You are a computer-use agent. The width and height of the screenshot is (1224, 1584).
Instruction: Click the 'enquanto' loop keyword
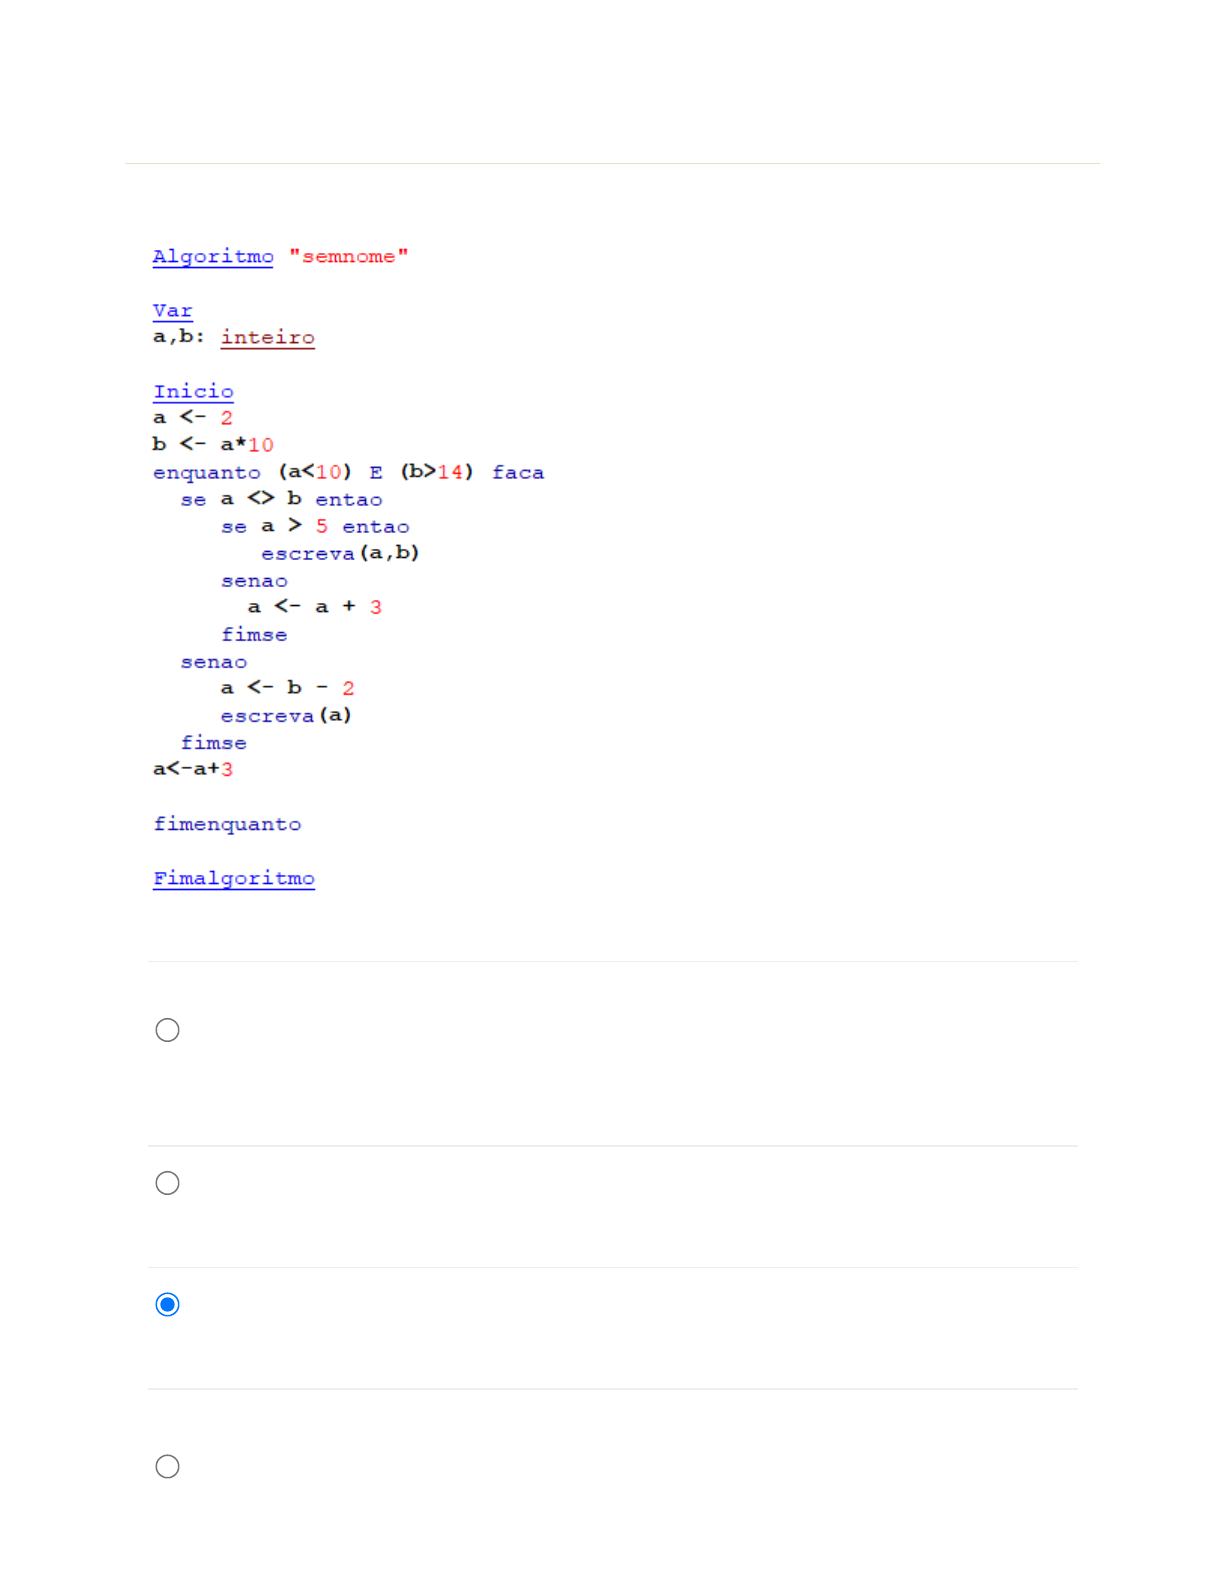207,473
